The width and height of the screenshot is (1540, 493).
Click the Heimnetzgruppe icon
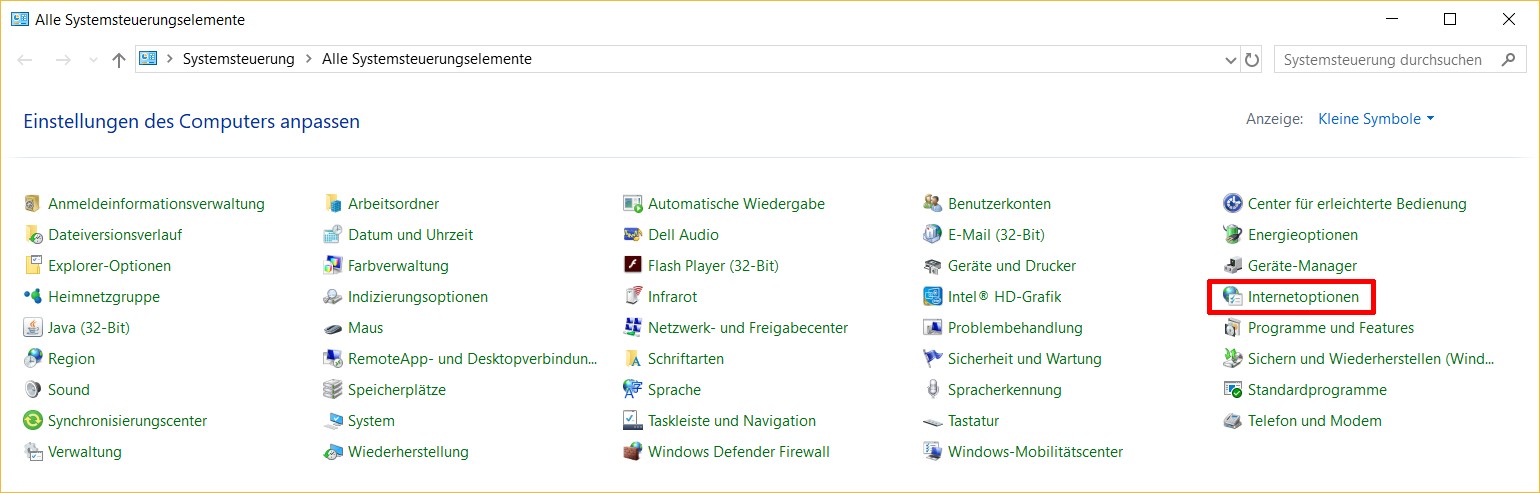point(33,297)
